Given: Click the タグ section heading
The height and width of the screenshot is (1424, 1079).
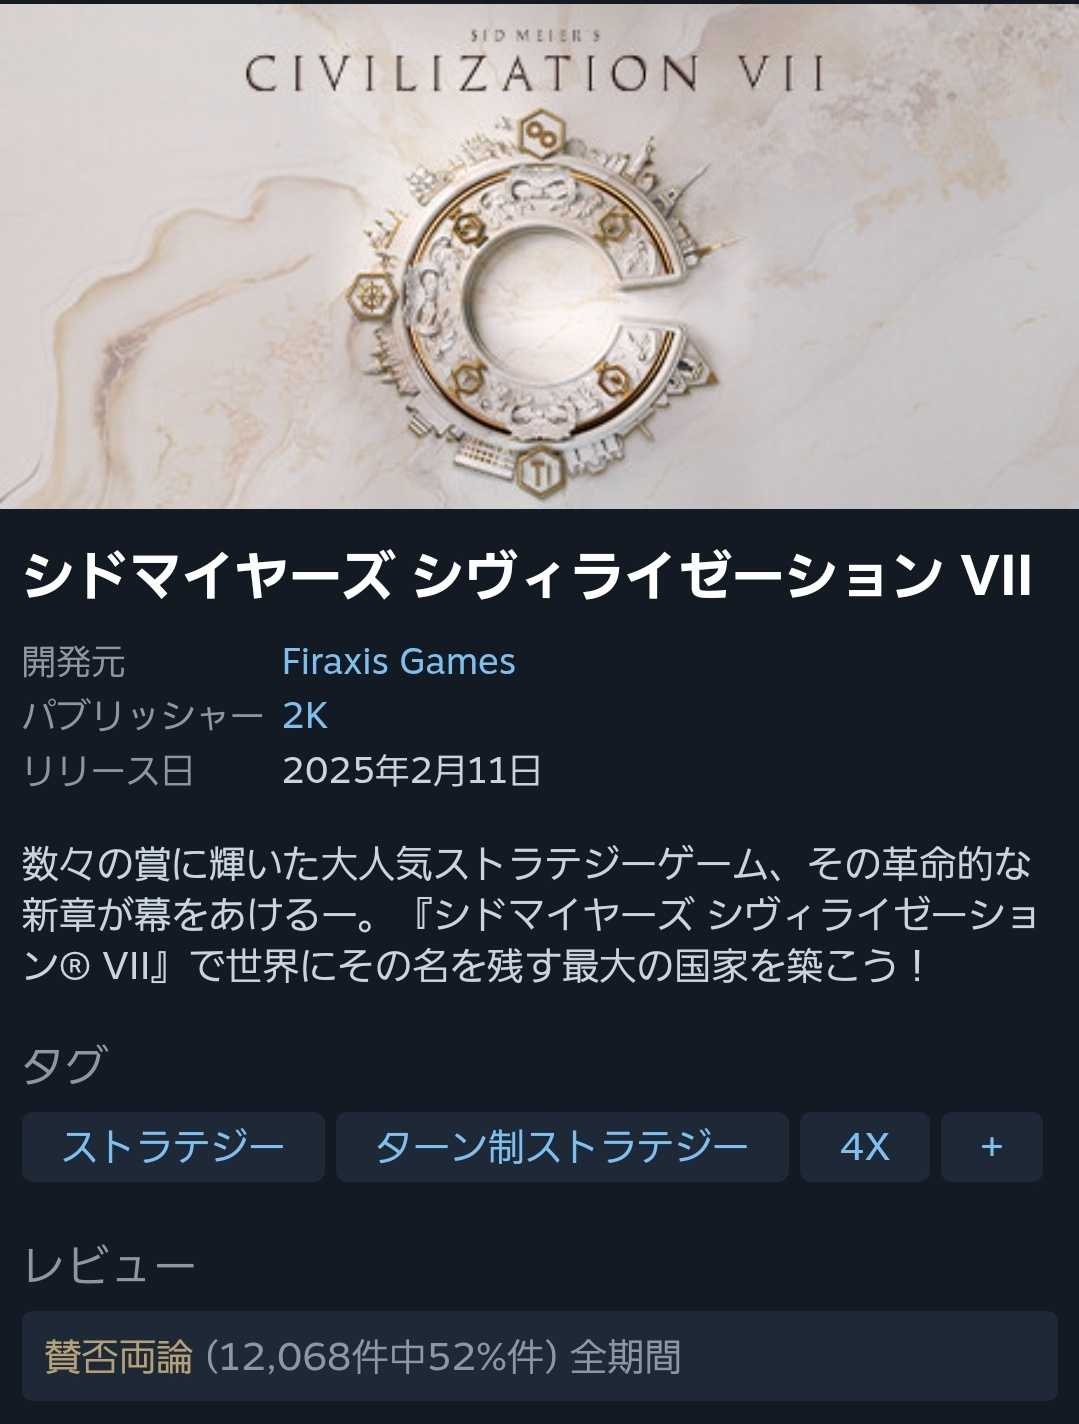Looking at the screenshot, I should [63, 1065].
